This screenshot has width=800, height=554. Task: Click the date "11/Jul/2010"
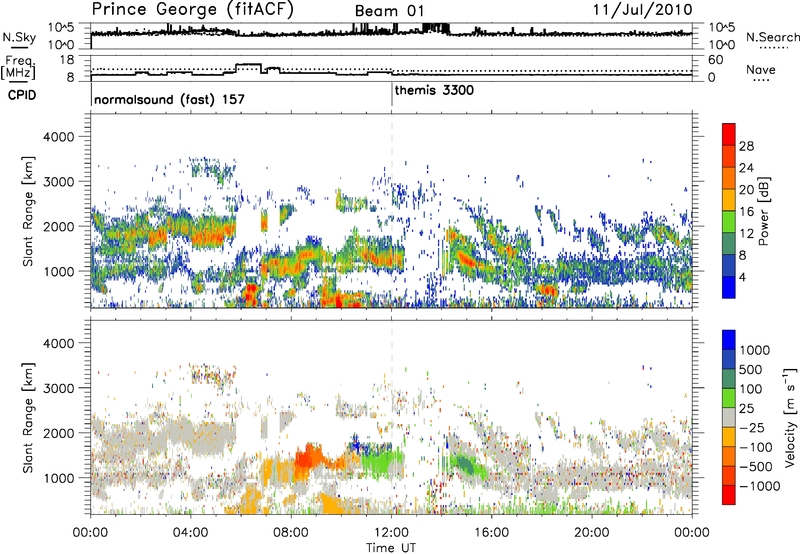(x=642, y=10)
